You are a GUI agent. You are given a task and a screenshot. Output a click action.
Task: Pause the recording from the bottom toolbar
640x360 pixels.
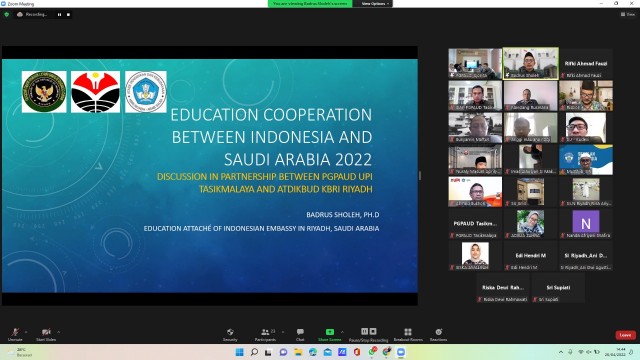pos(364,331)
